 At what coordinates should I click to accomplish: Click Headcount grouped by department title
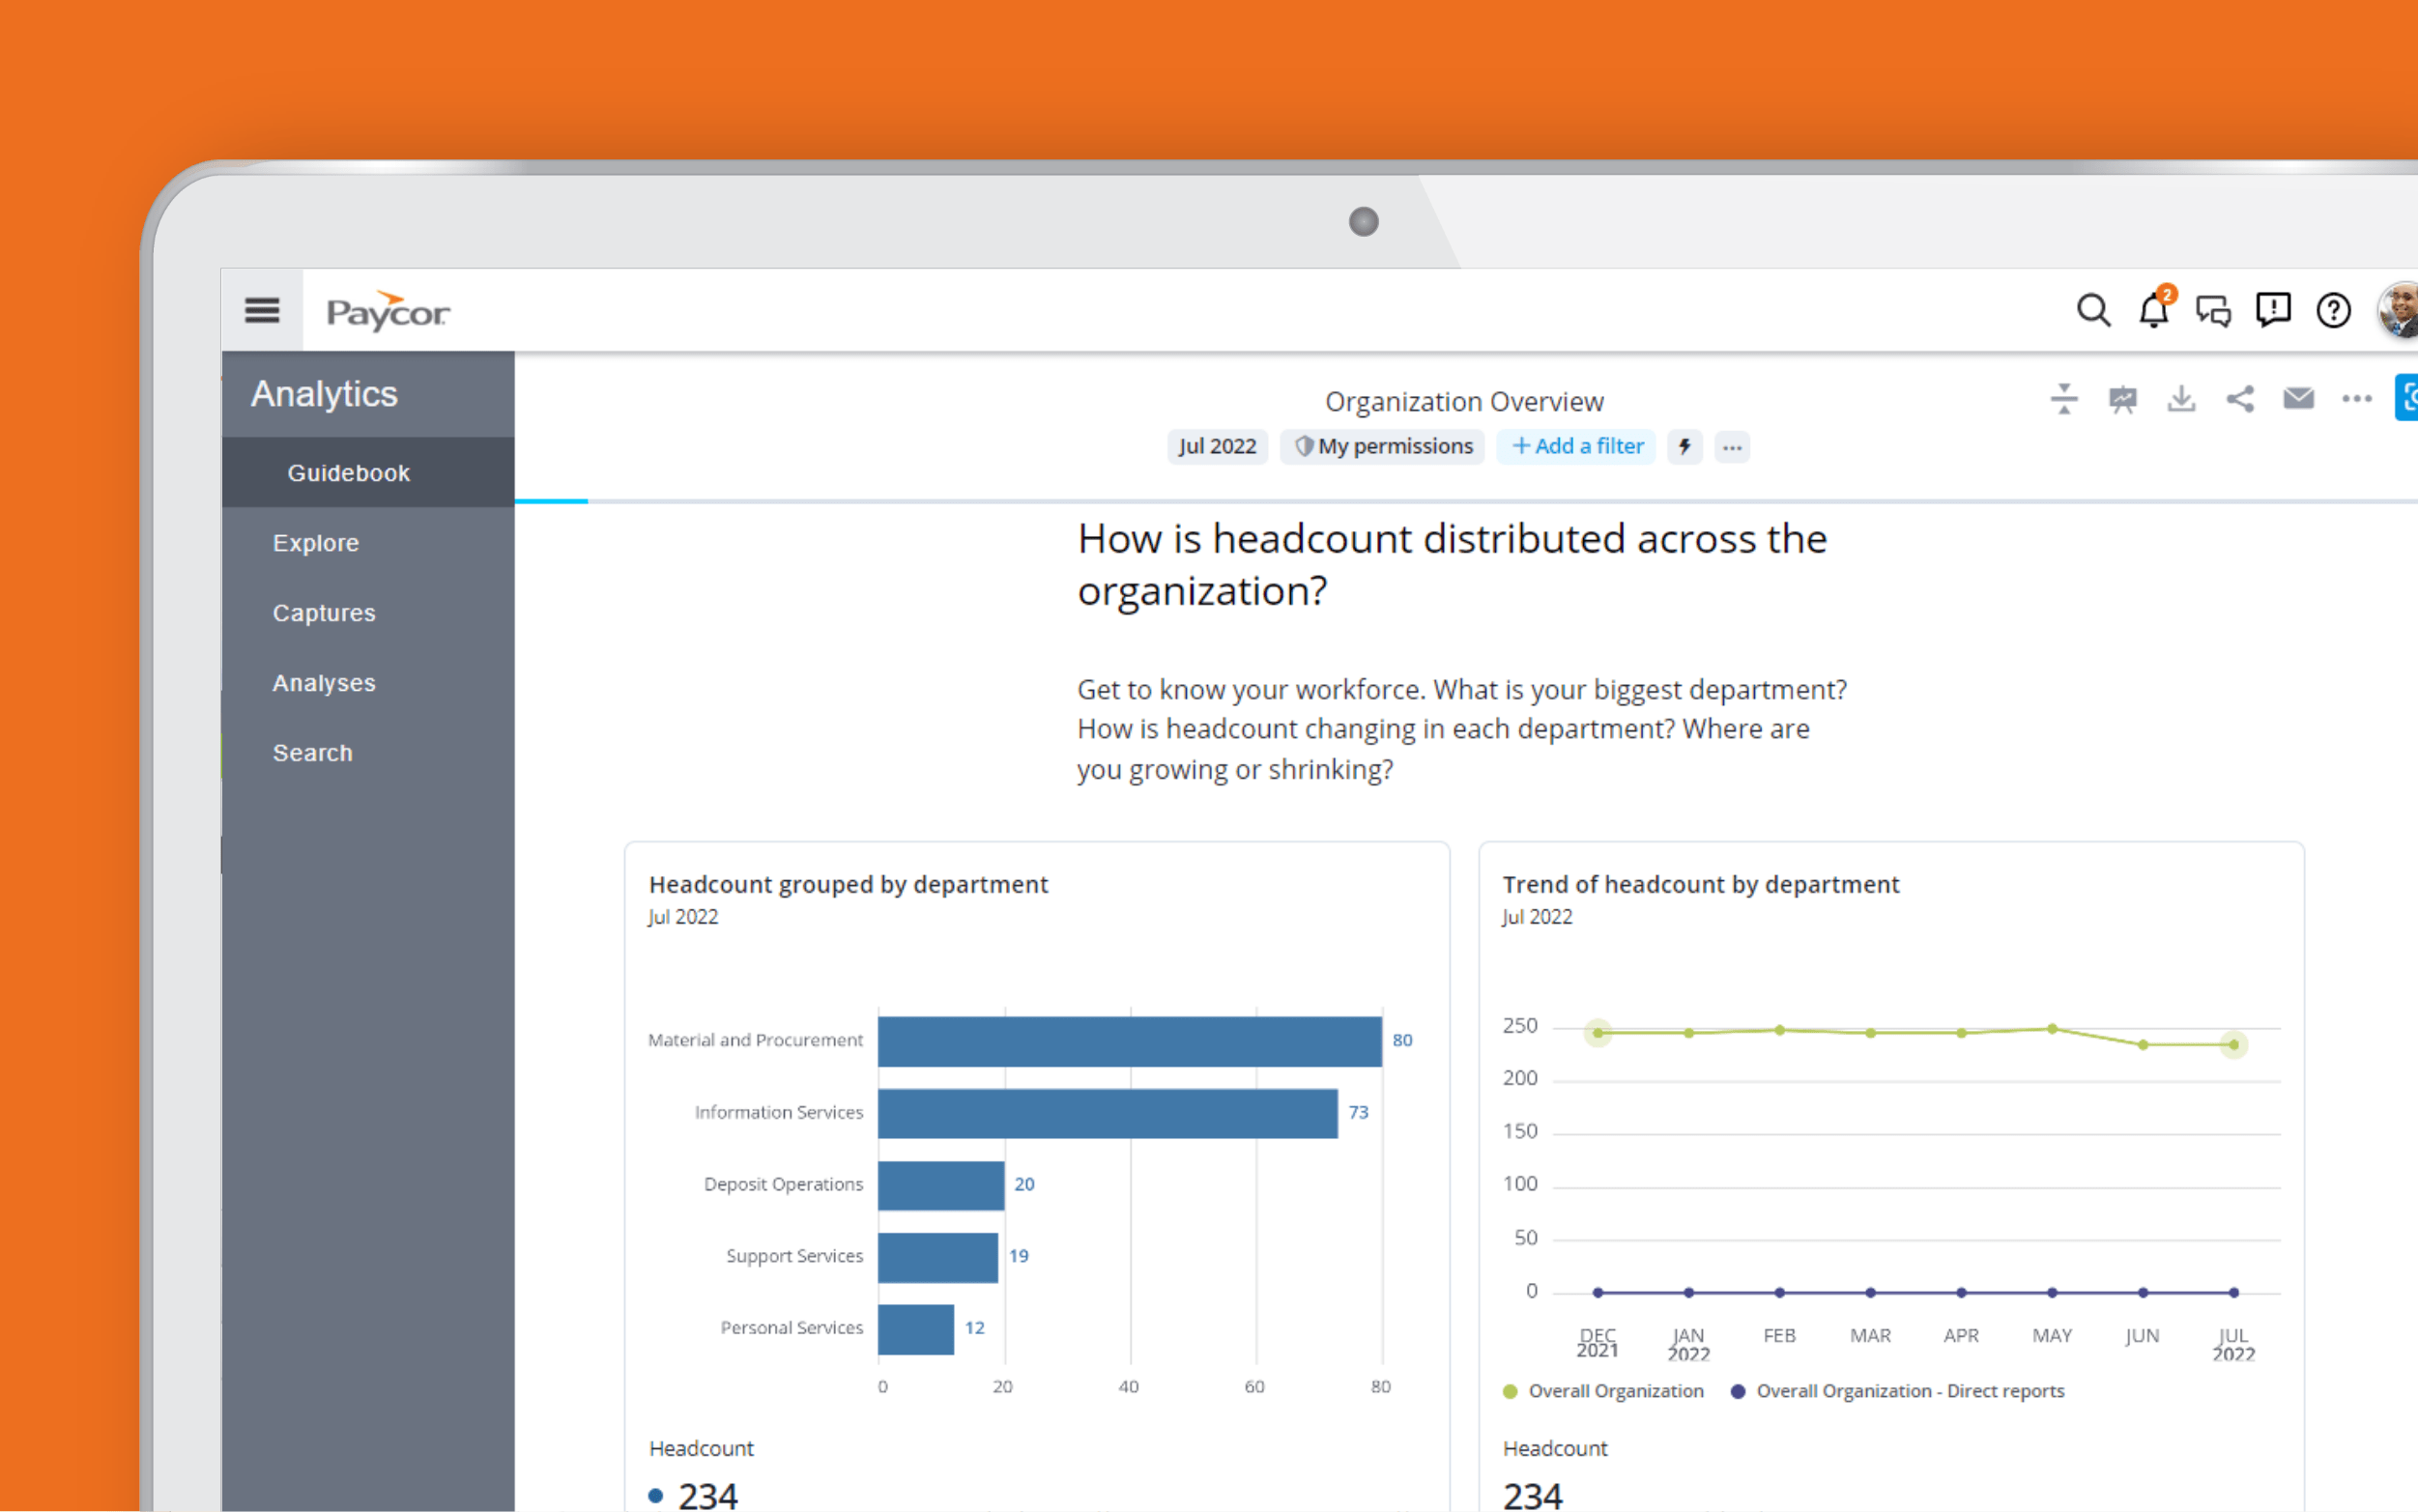click(x=848, y=884)
